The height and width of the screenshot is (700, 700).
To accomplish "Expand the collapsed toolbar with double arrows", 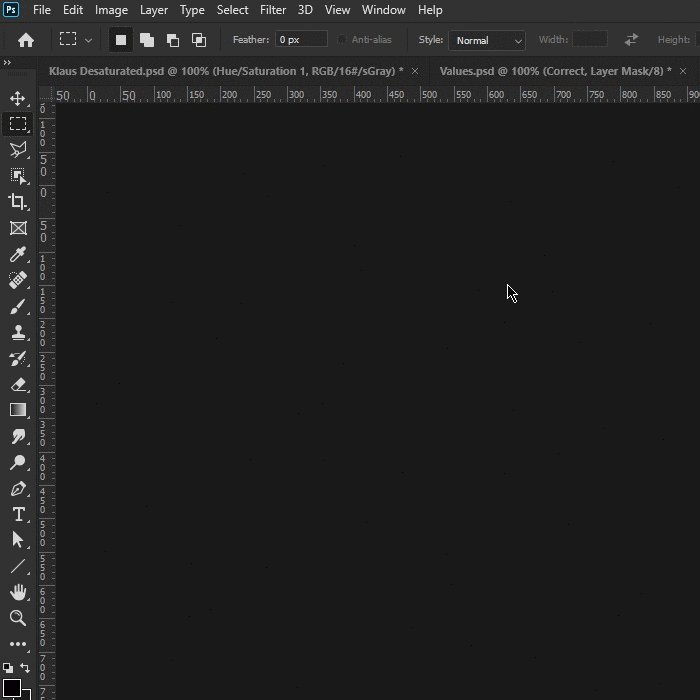I will [x=7, y=62].
